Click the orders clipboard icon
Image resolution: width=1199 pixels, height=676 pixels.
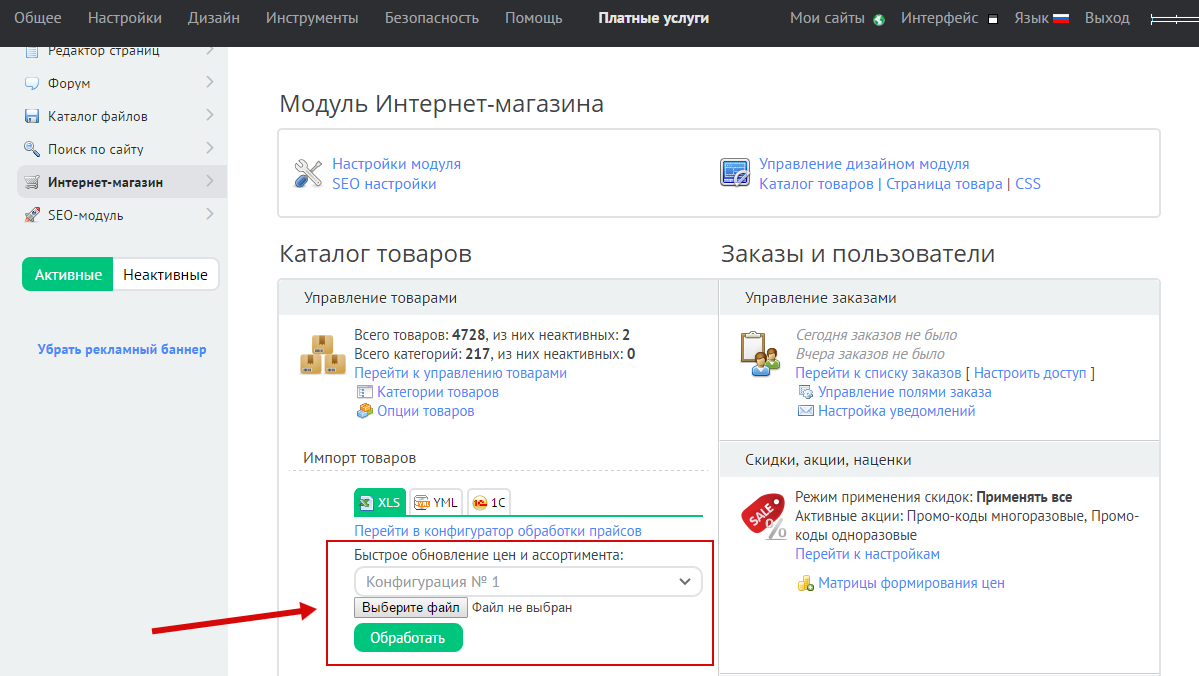[x=760, y=354]
